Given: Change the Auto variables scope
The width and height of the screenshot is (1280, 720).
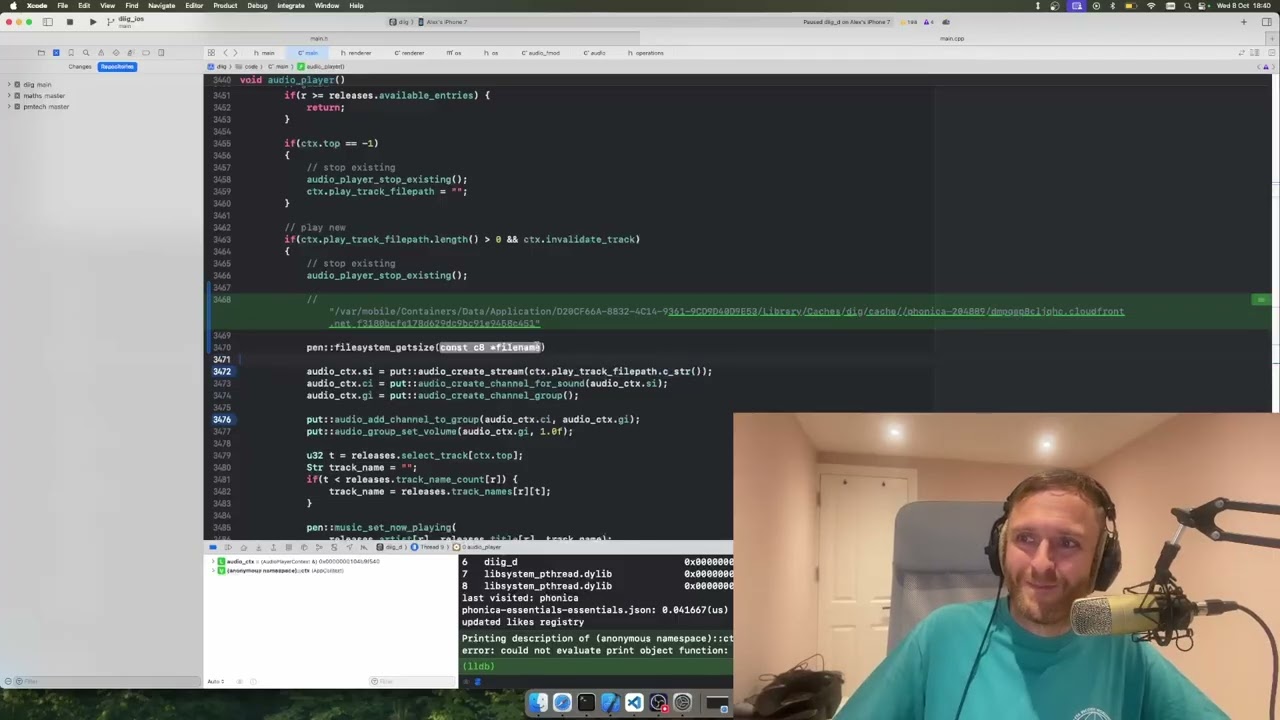Looking at the screenshot, I should tap(217, 681).
